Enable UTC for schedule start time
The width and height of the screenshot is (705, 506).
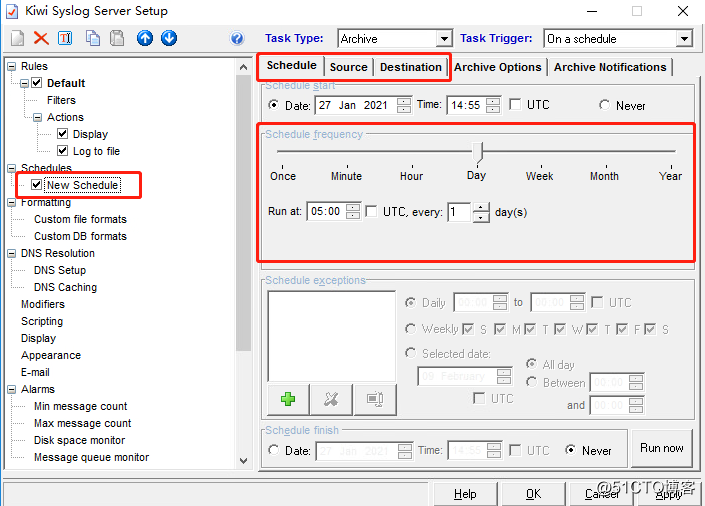[515, 105]
